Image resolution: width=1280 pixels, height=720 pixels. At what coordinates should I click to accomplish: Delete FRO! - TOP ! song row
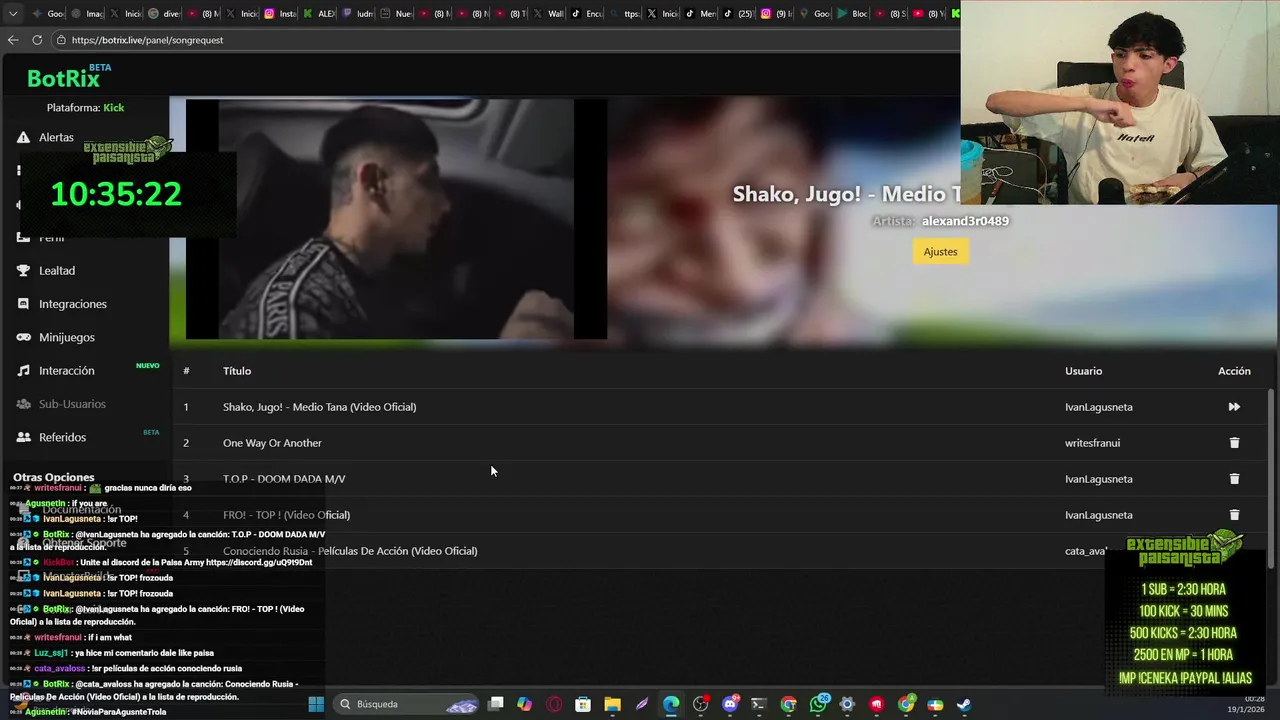point(1234,515)
